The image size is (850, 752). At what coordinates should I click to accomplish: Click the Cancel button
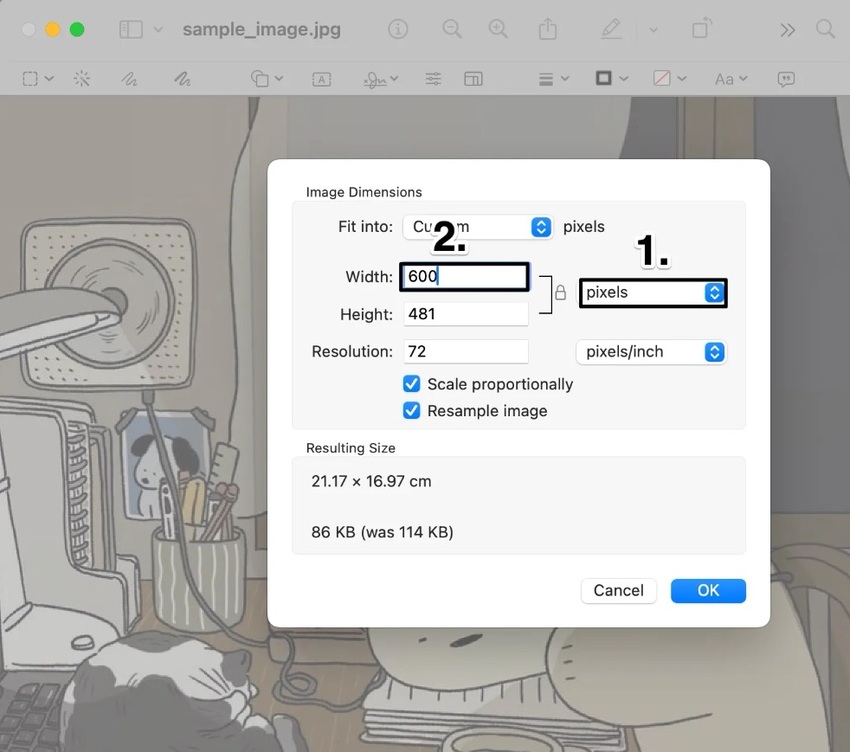click(x=619, y=590)
